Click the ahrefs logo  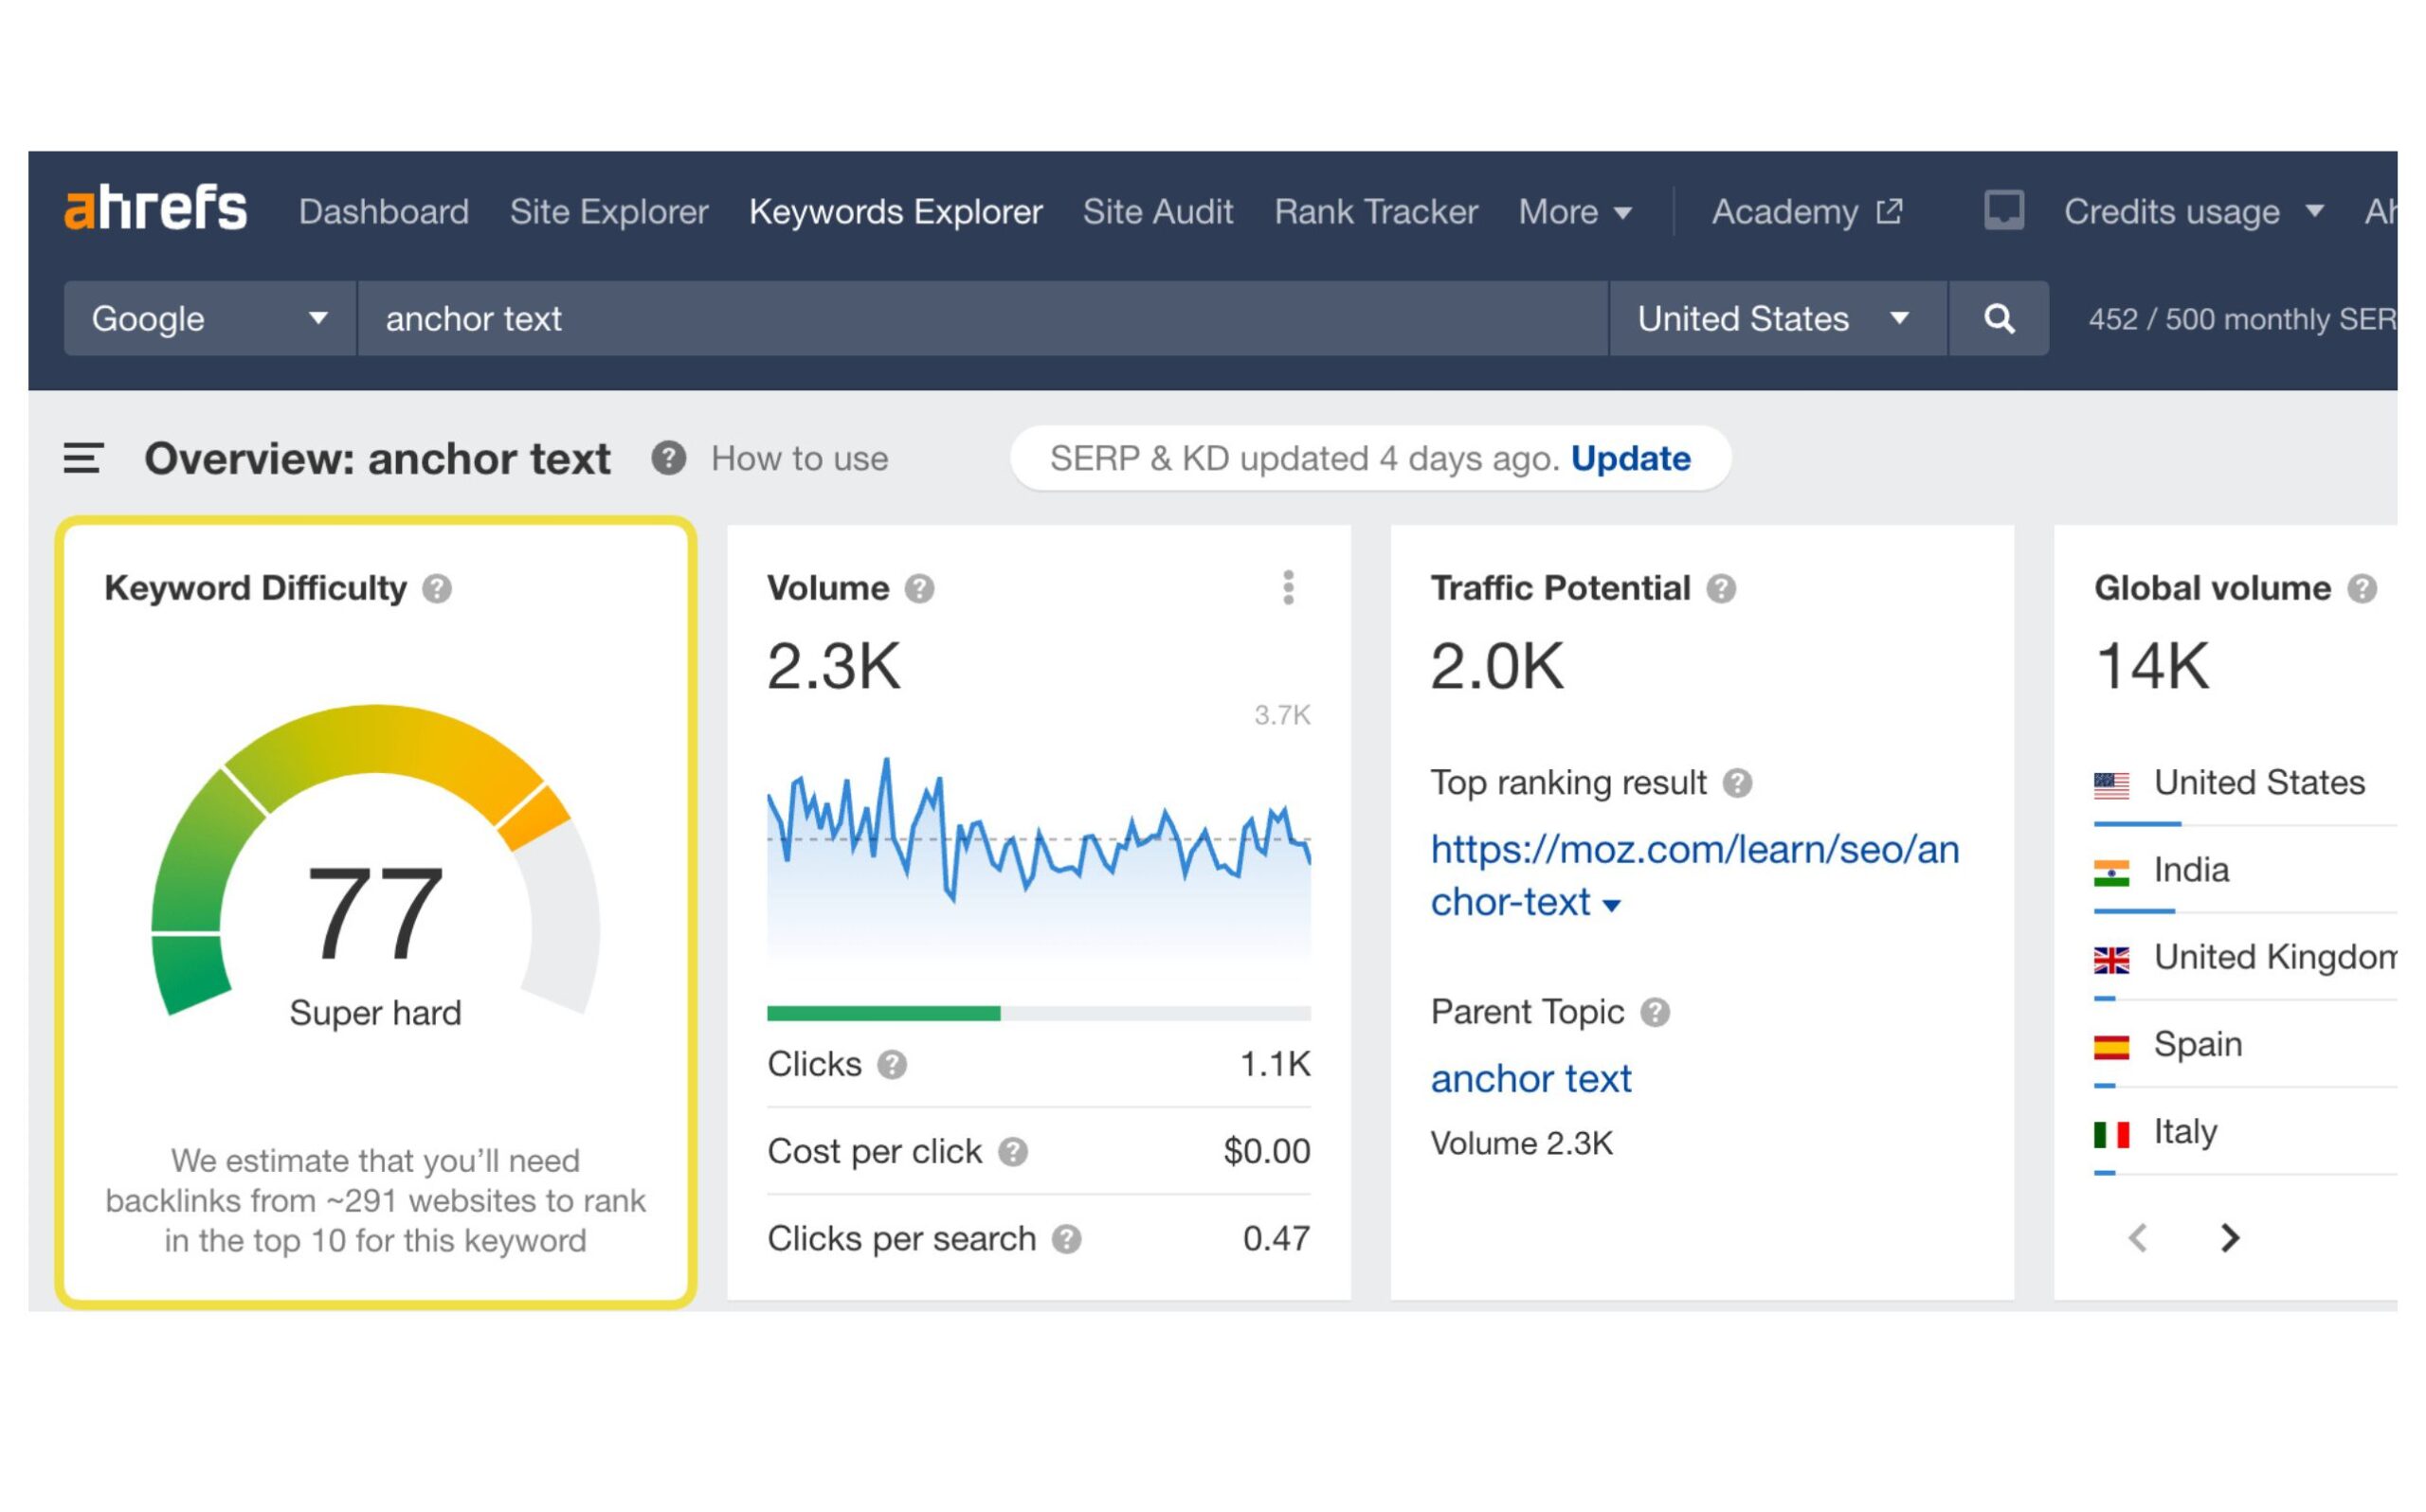[x=155, y=209]
